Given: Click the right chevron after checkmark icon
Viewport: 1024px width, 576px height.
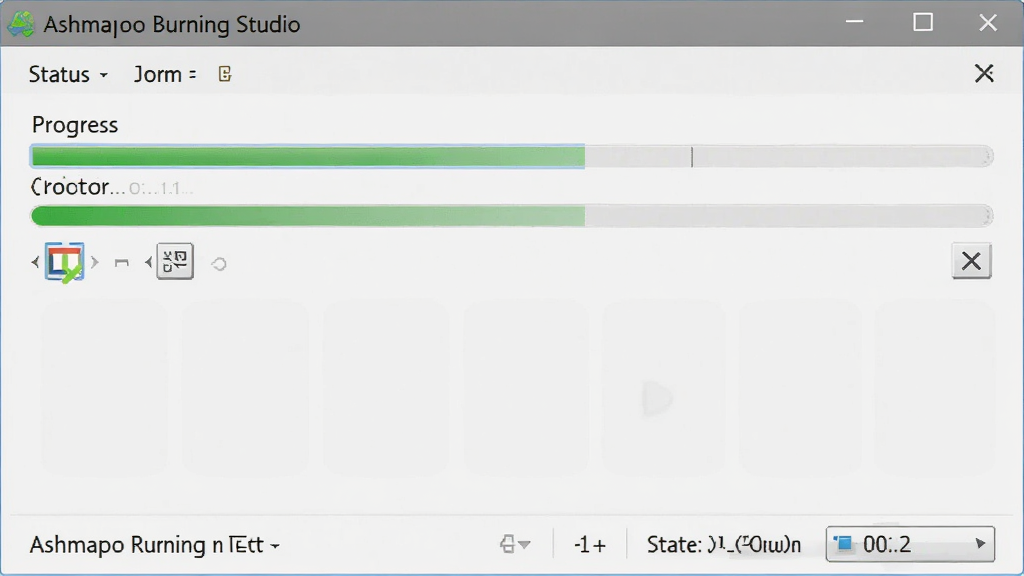Looking at the screenshot, I should pyautogui.click(x=95, y=263).
